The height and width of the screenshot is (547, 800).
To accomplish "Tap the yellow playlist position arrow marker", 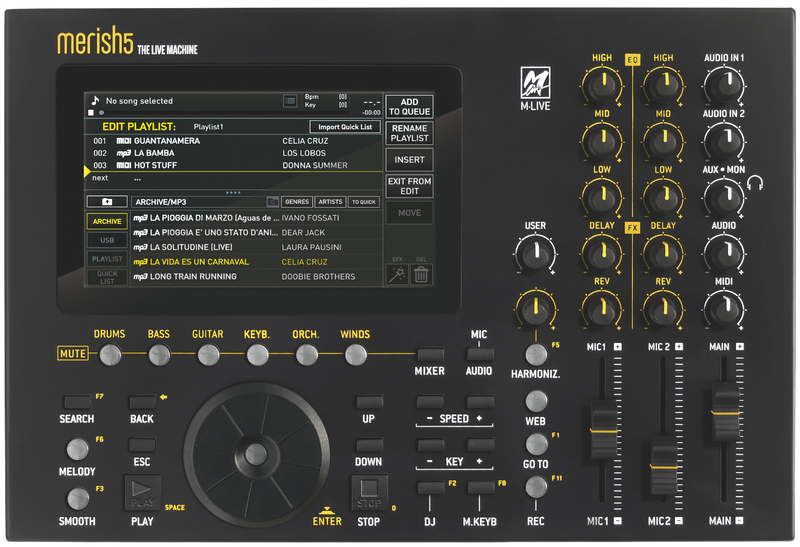I will (87, 172).
